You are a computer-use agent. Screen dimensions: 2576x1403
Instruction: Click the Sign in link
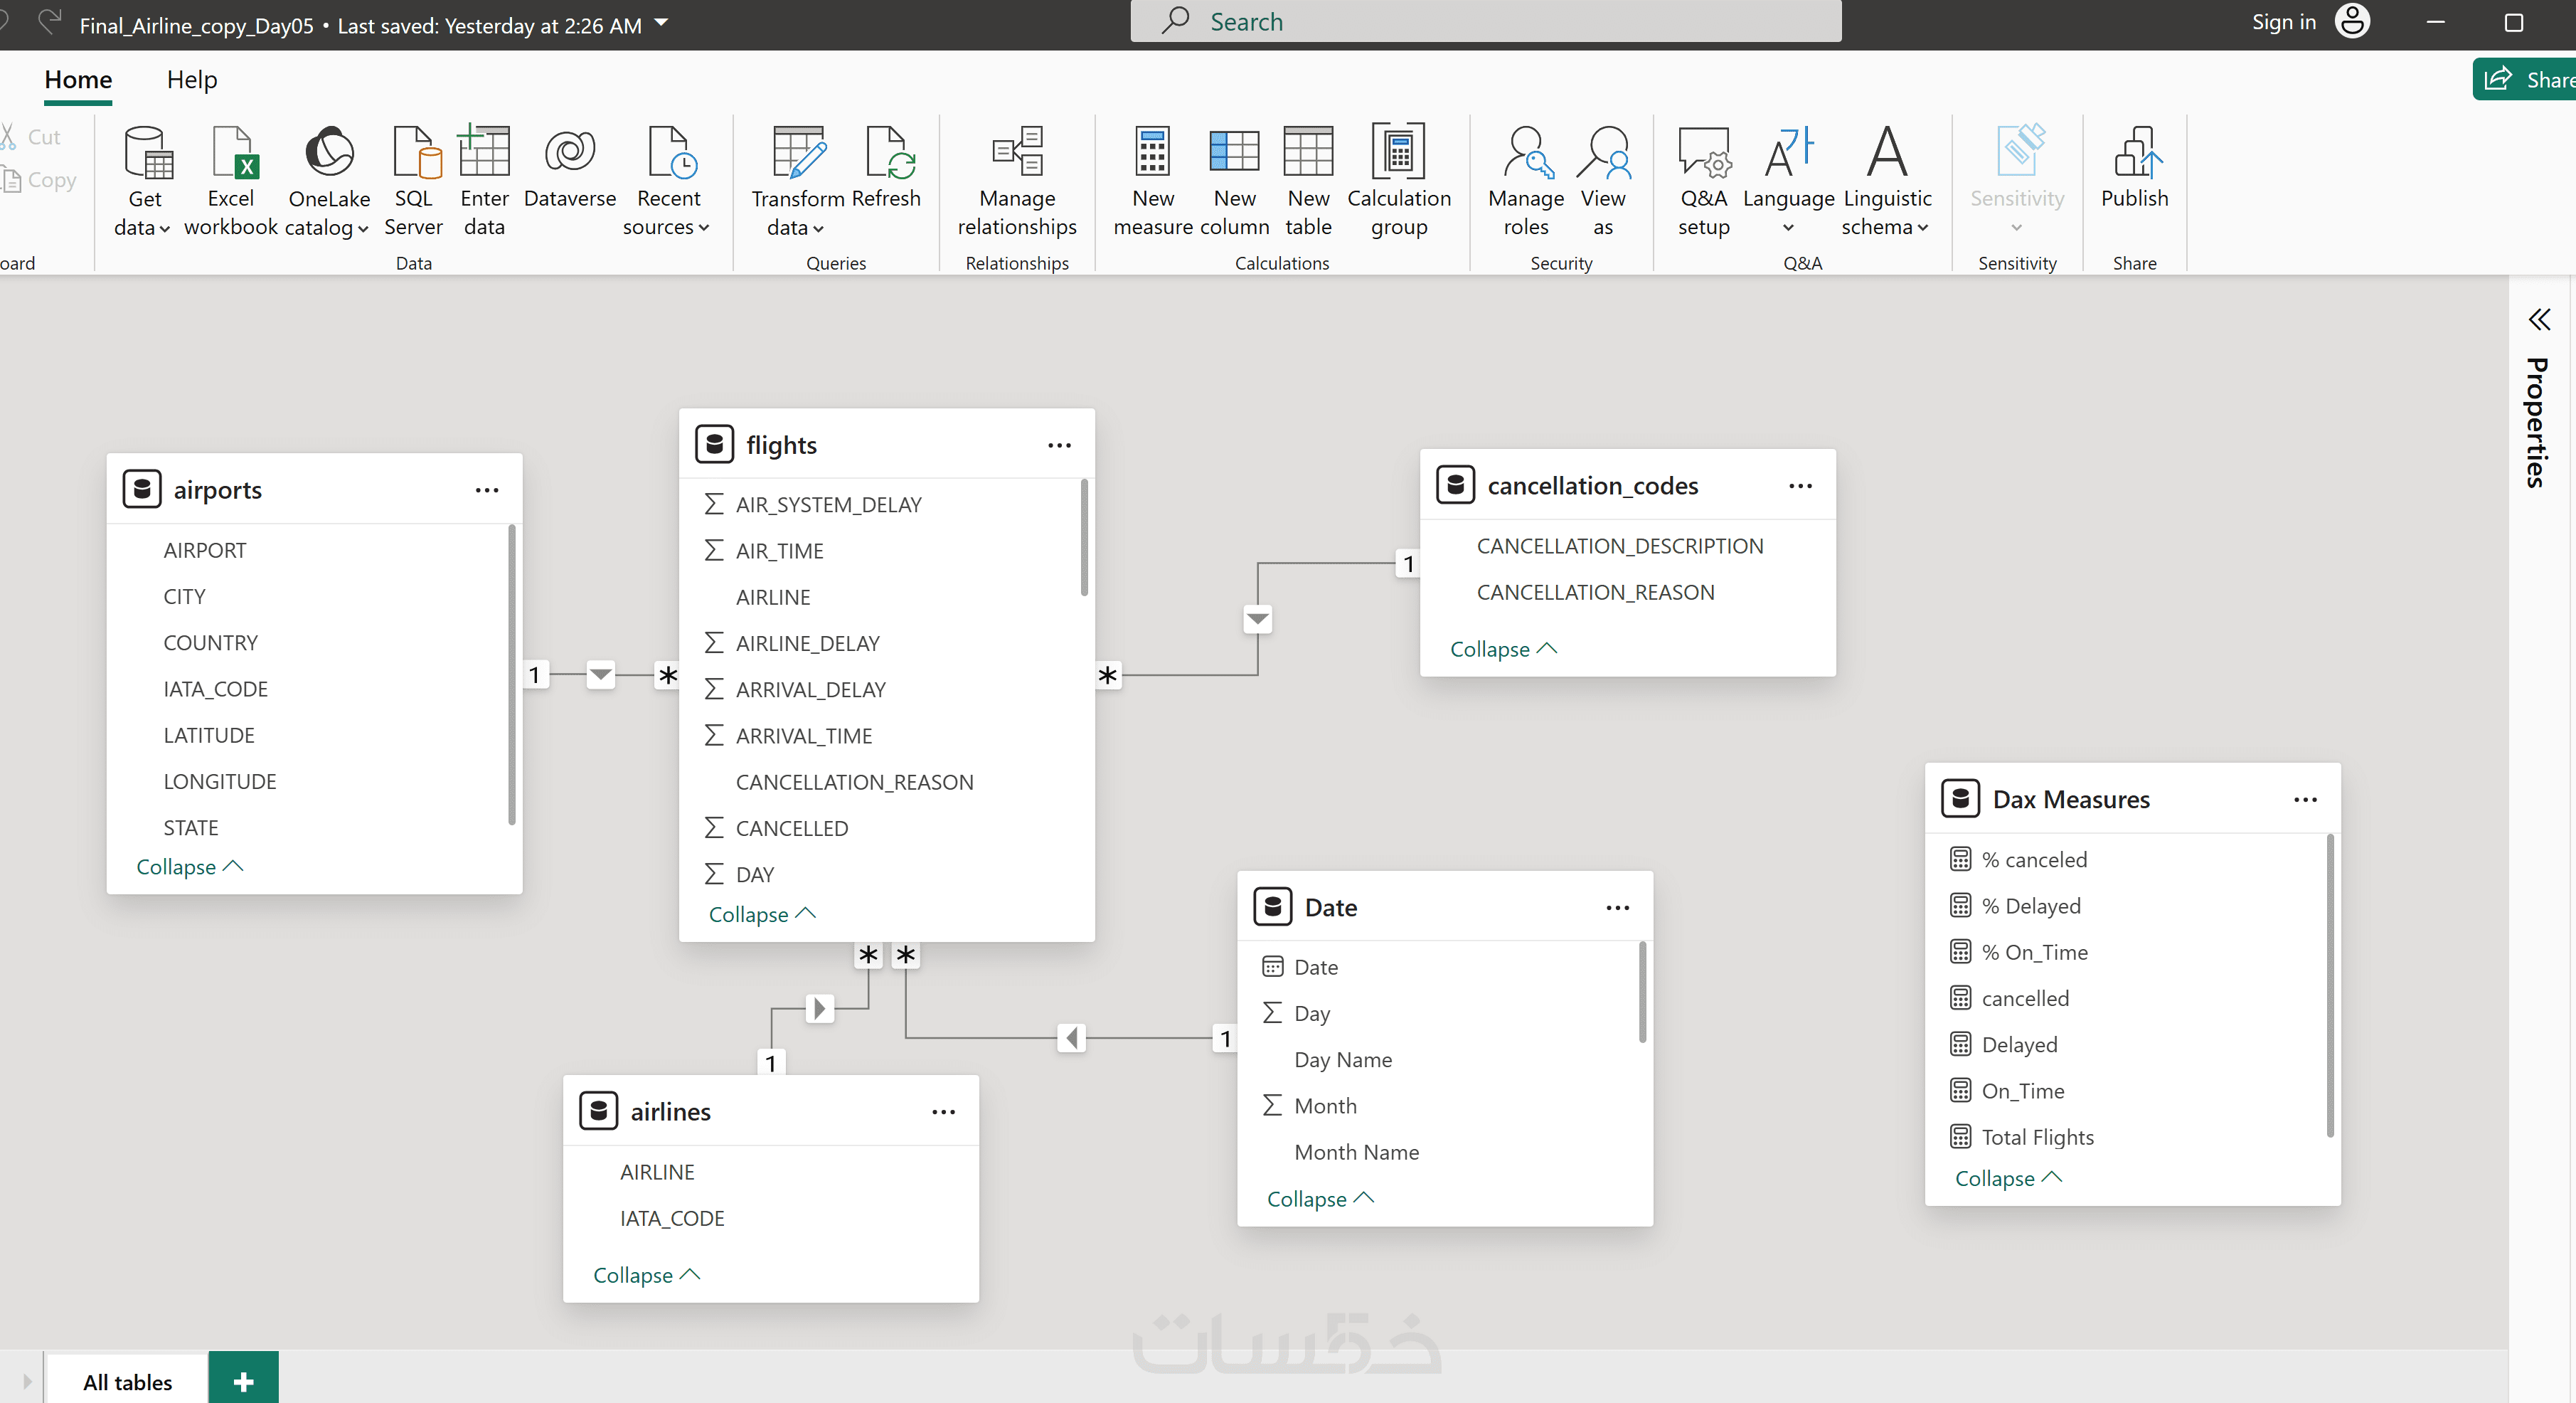coord(2283,22)
